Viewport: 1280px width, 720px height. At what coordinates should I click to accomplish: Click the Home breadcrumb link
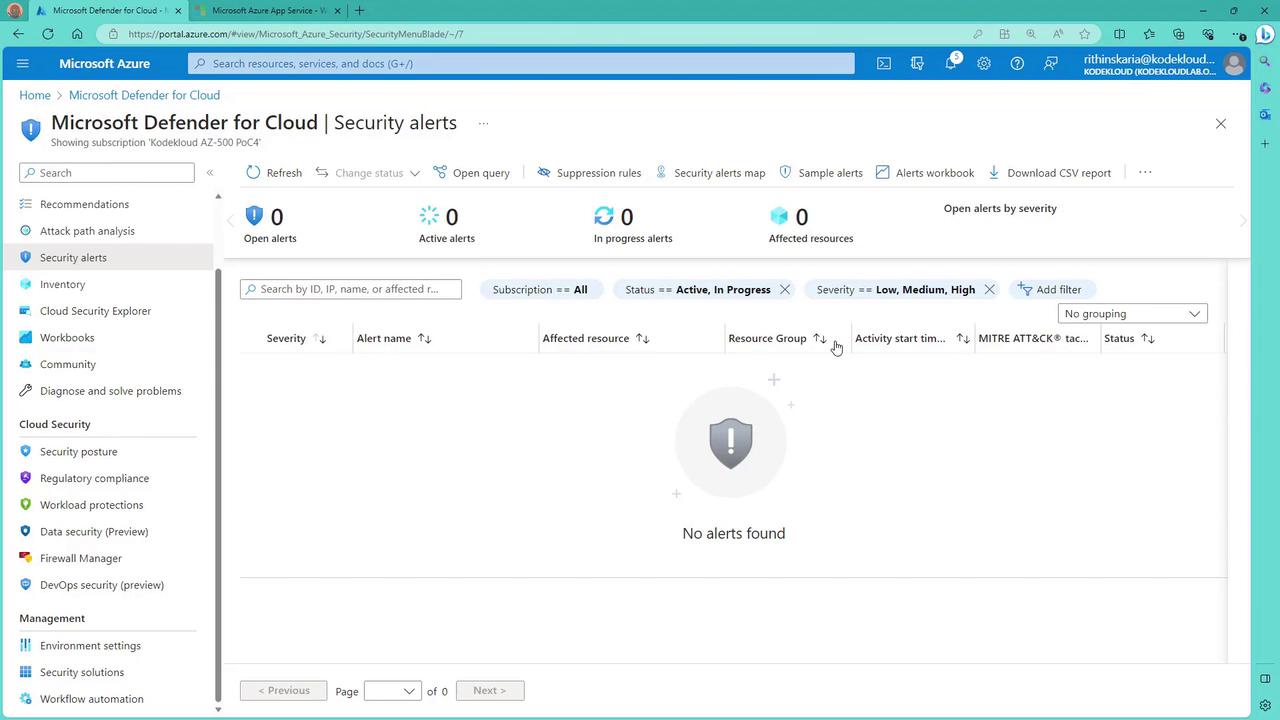click(34, 95)
